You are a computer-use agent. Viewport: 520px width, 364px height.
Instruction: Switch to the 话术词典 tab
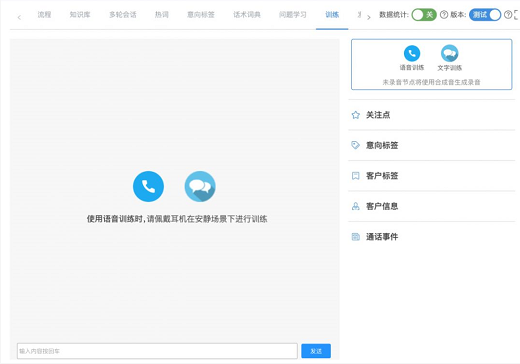pyautogui.click(x=247, y=15)
